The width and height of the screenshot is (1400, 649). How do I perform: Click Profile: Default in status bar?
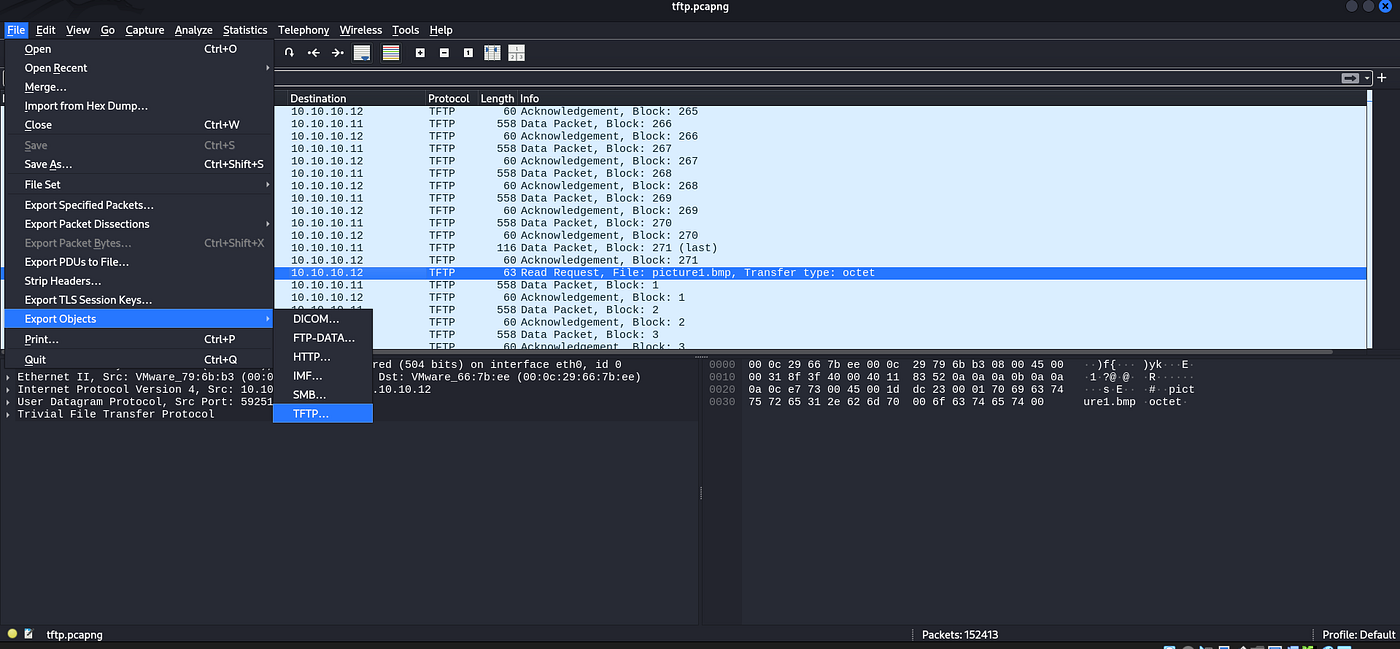pos(1358,635)
